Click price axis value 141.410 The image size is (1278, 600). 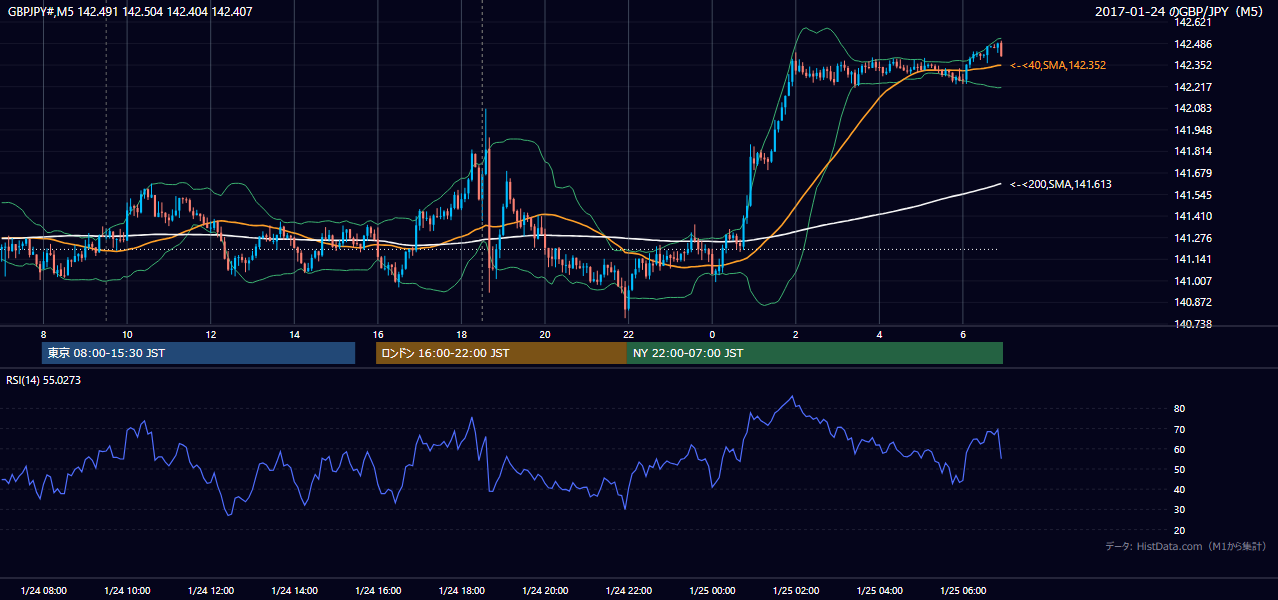(1195, 216)
